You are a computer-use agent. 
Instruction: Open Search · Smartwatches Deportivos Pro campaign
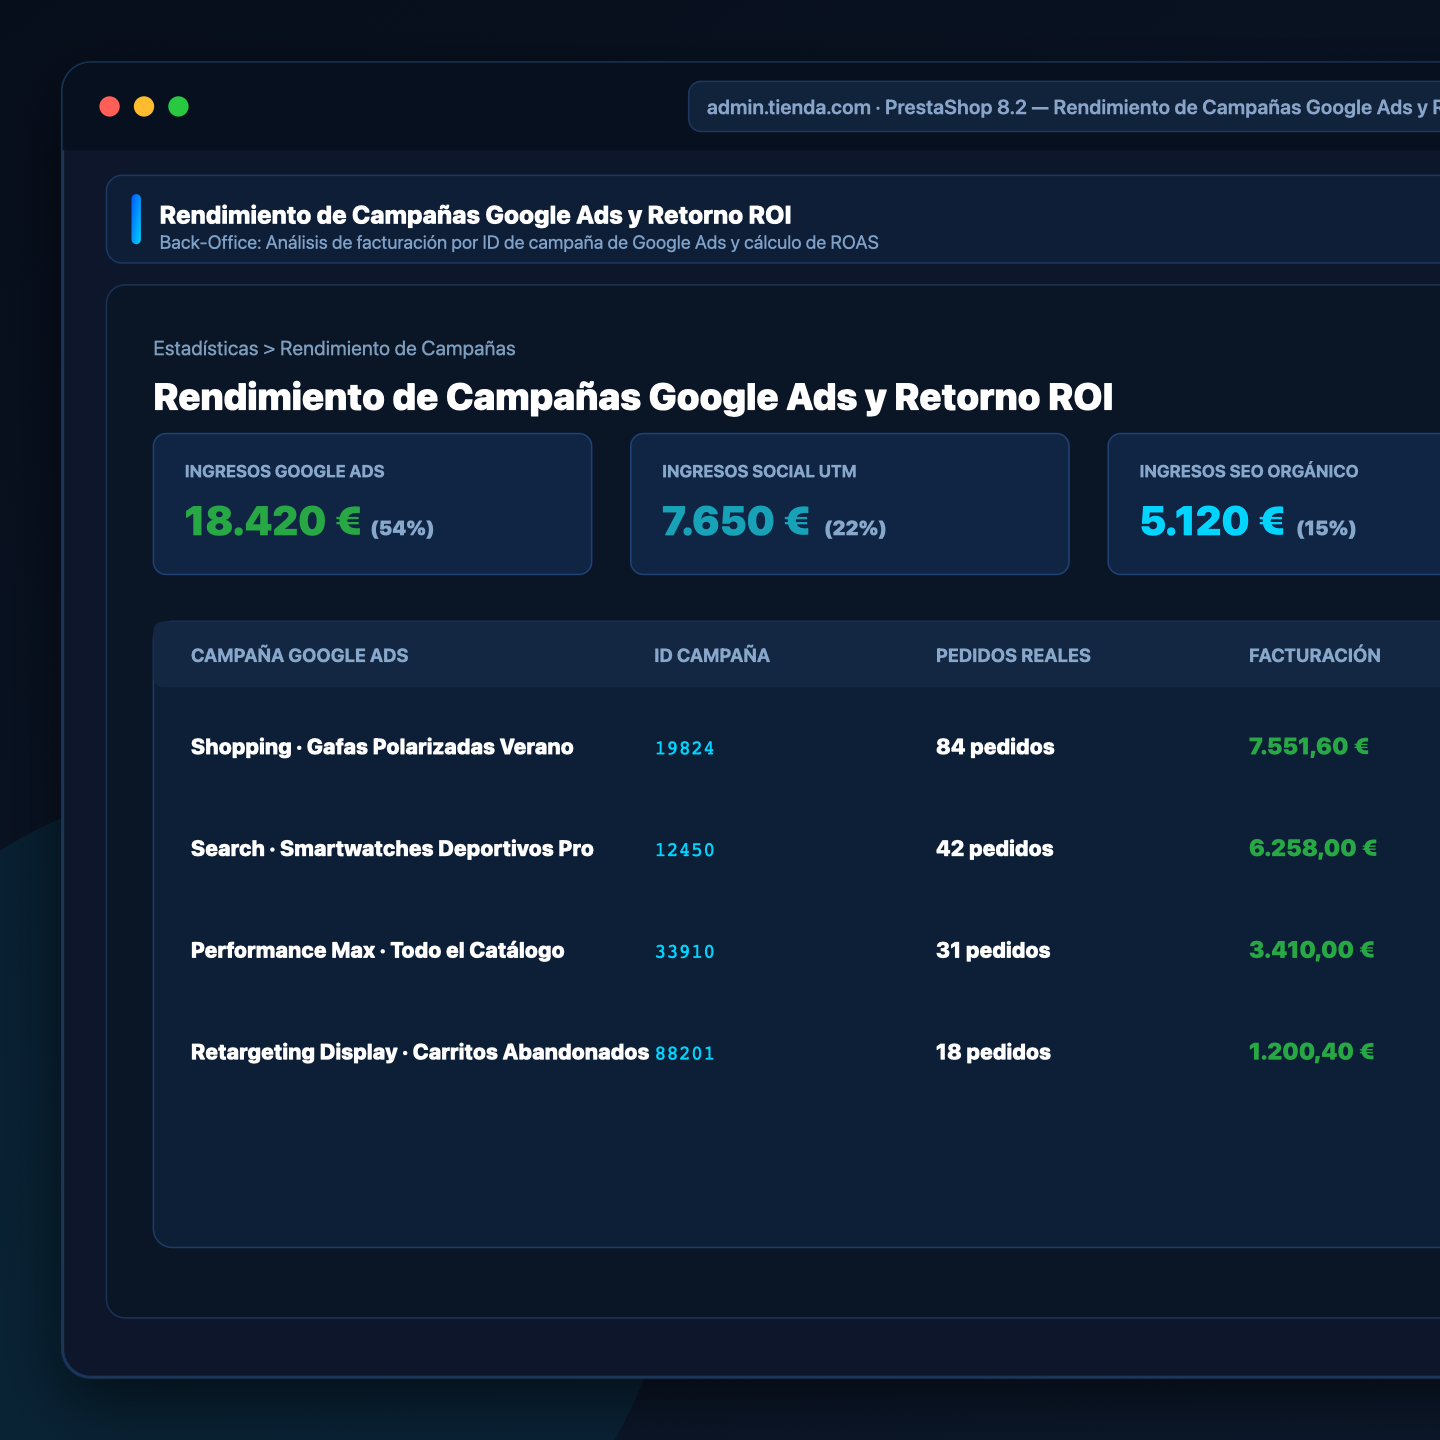[x=392, y=849]
